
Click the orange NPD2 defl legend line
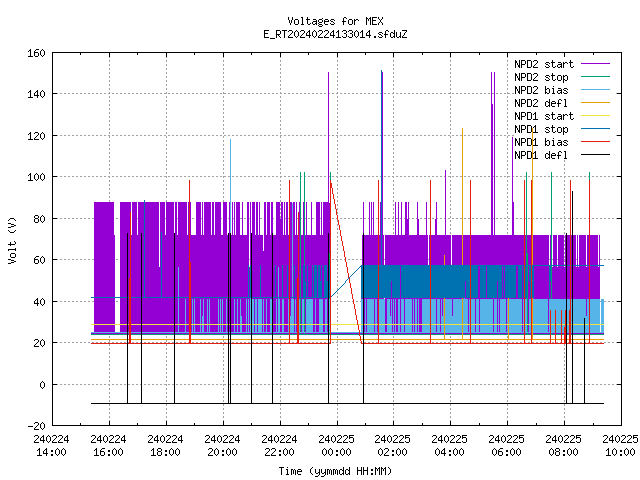[x=595, y=102]
